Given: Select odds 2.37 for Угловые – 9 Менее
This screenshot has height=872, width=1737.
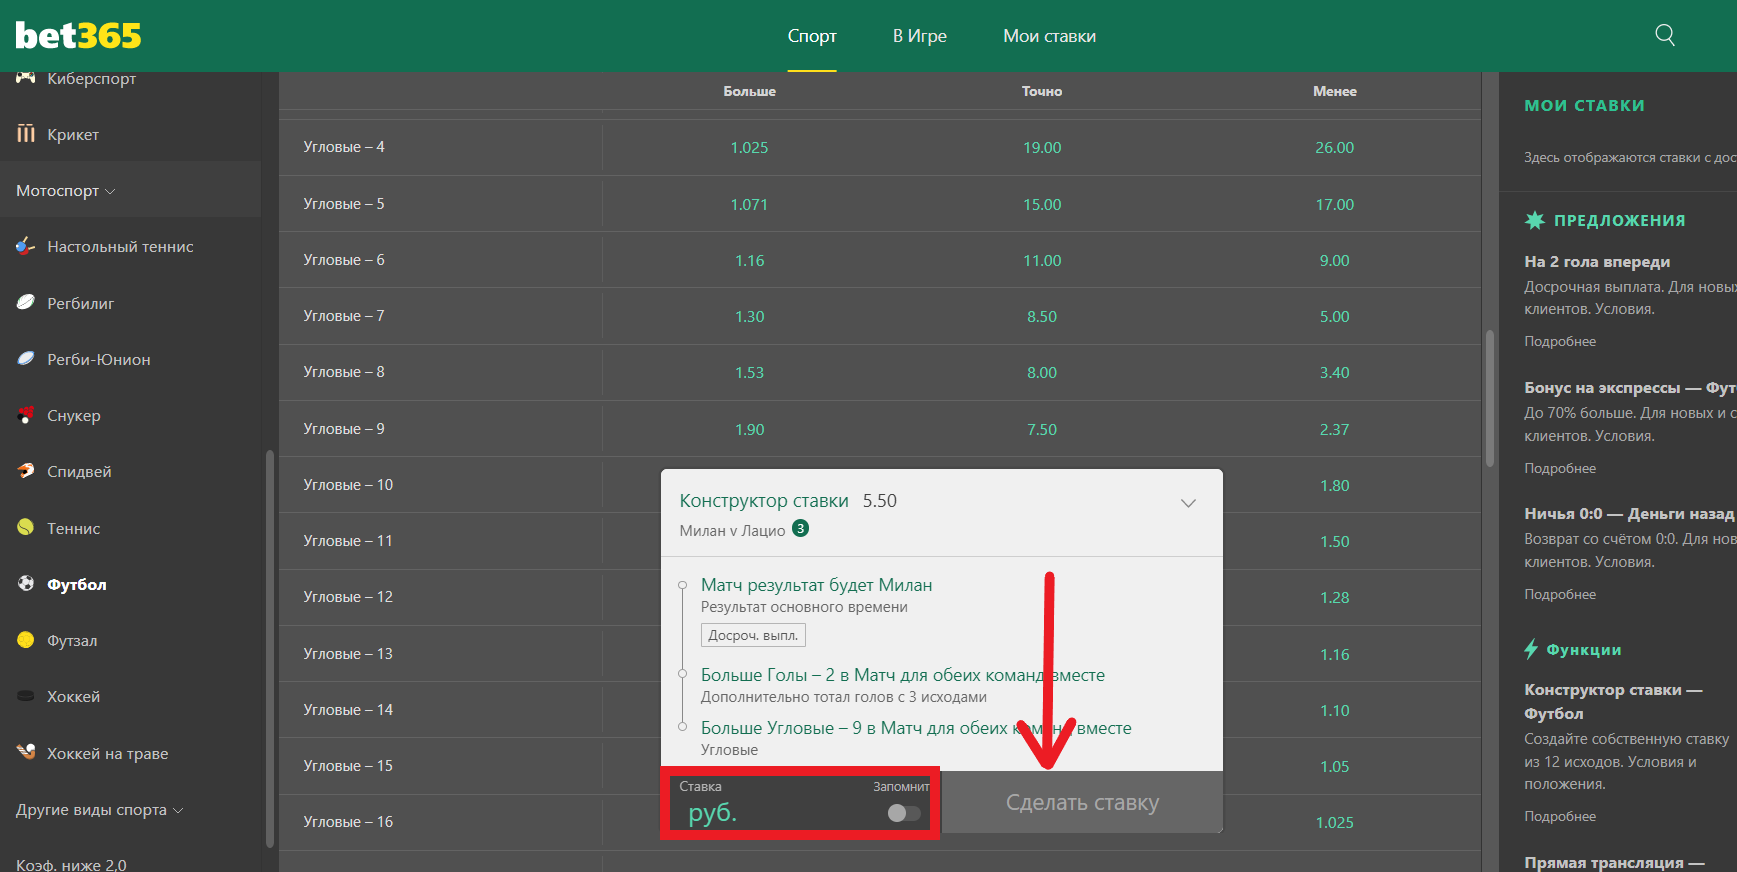Looking at the screenshot, I should point(1334,429).
